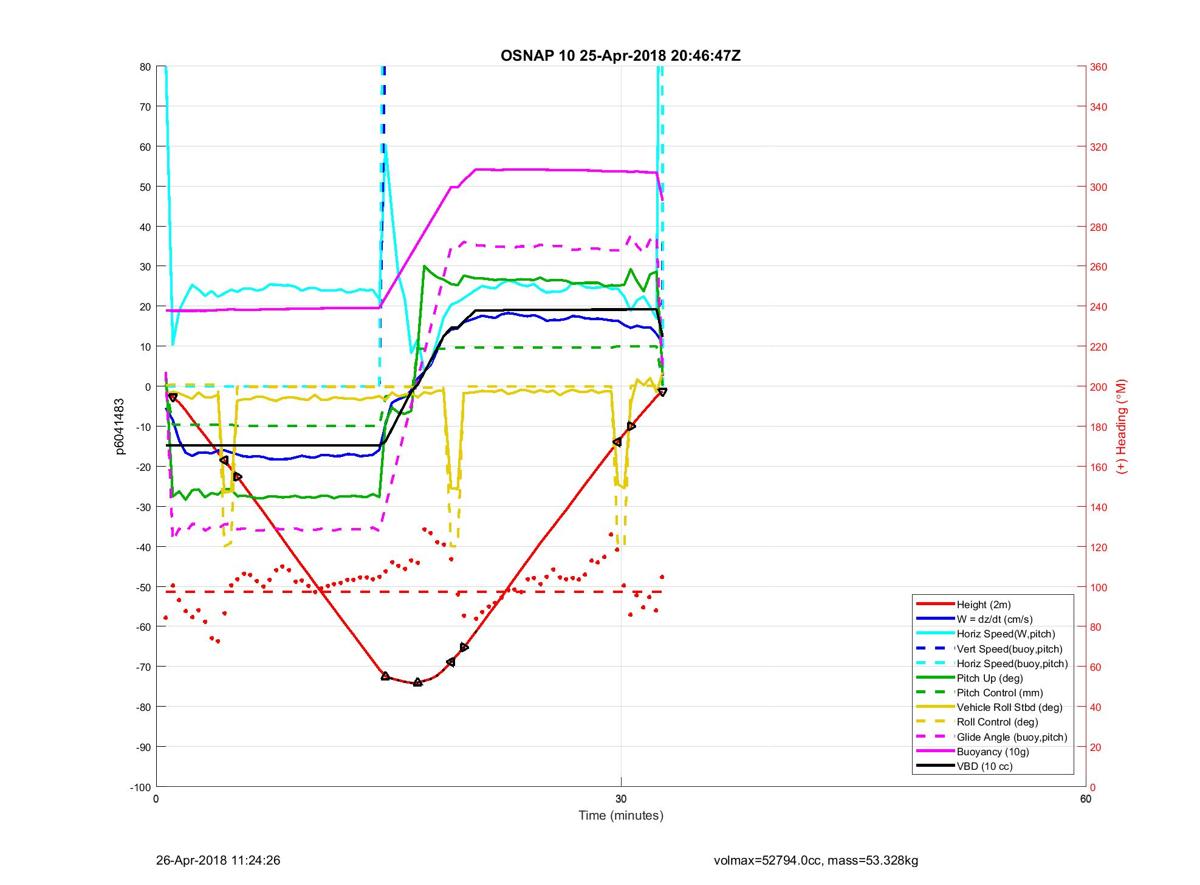Select red heading tick label "260"
Screen dimensions: 1200x885
[1100, 267]
